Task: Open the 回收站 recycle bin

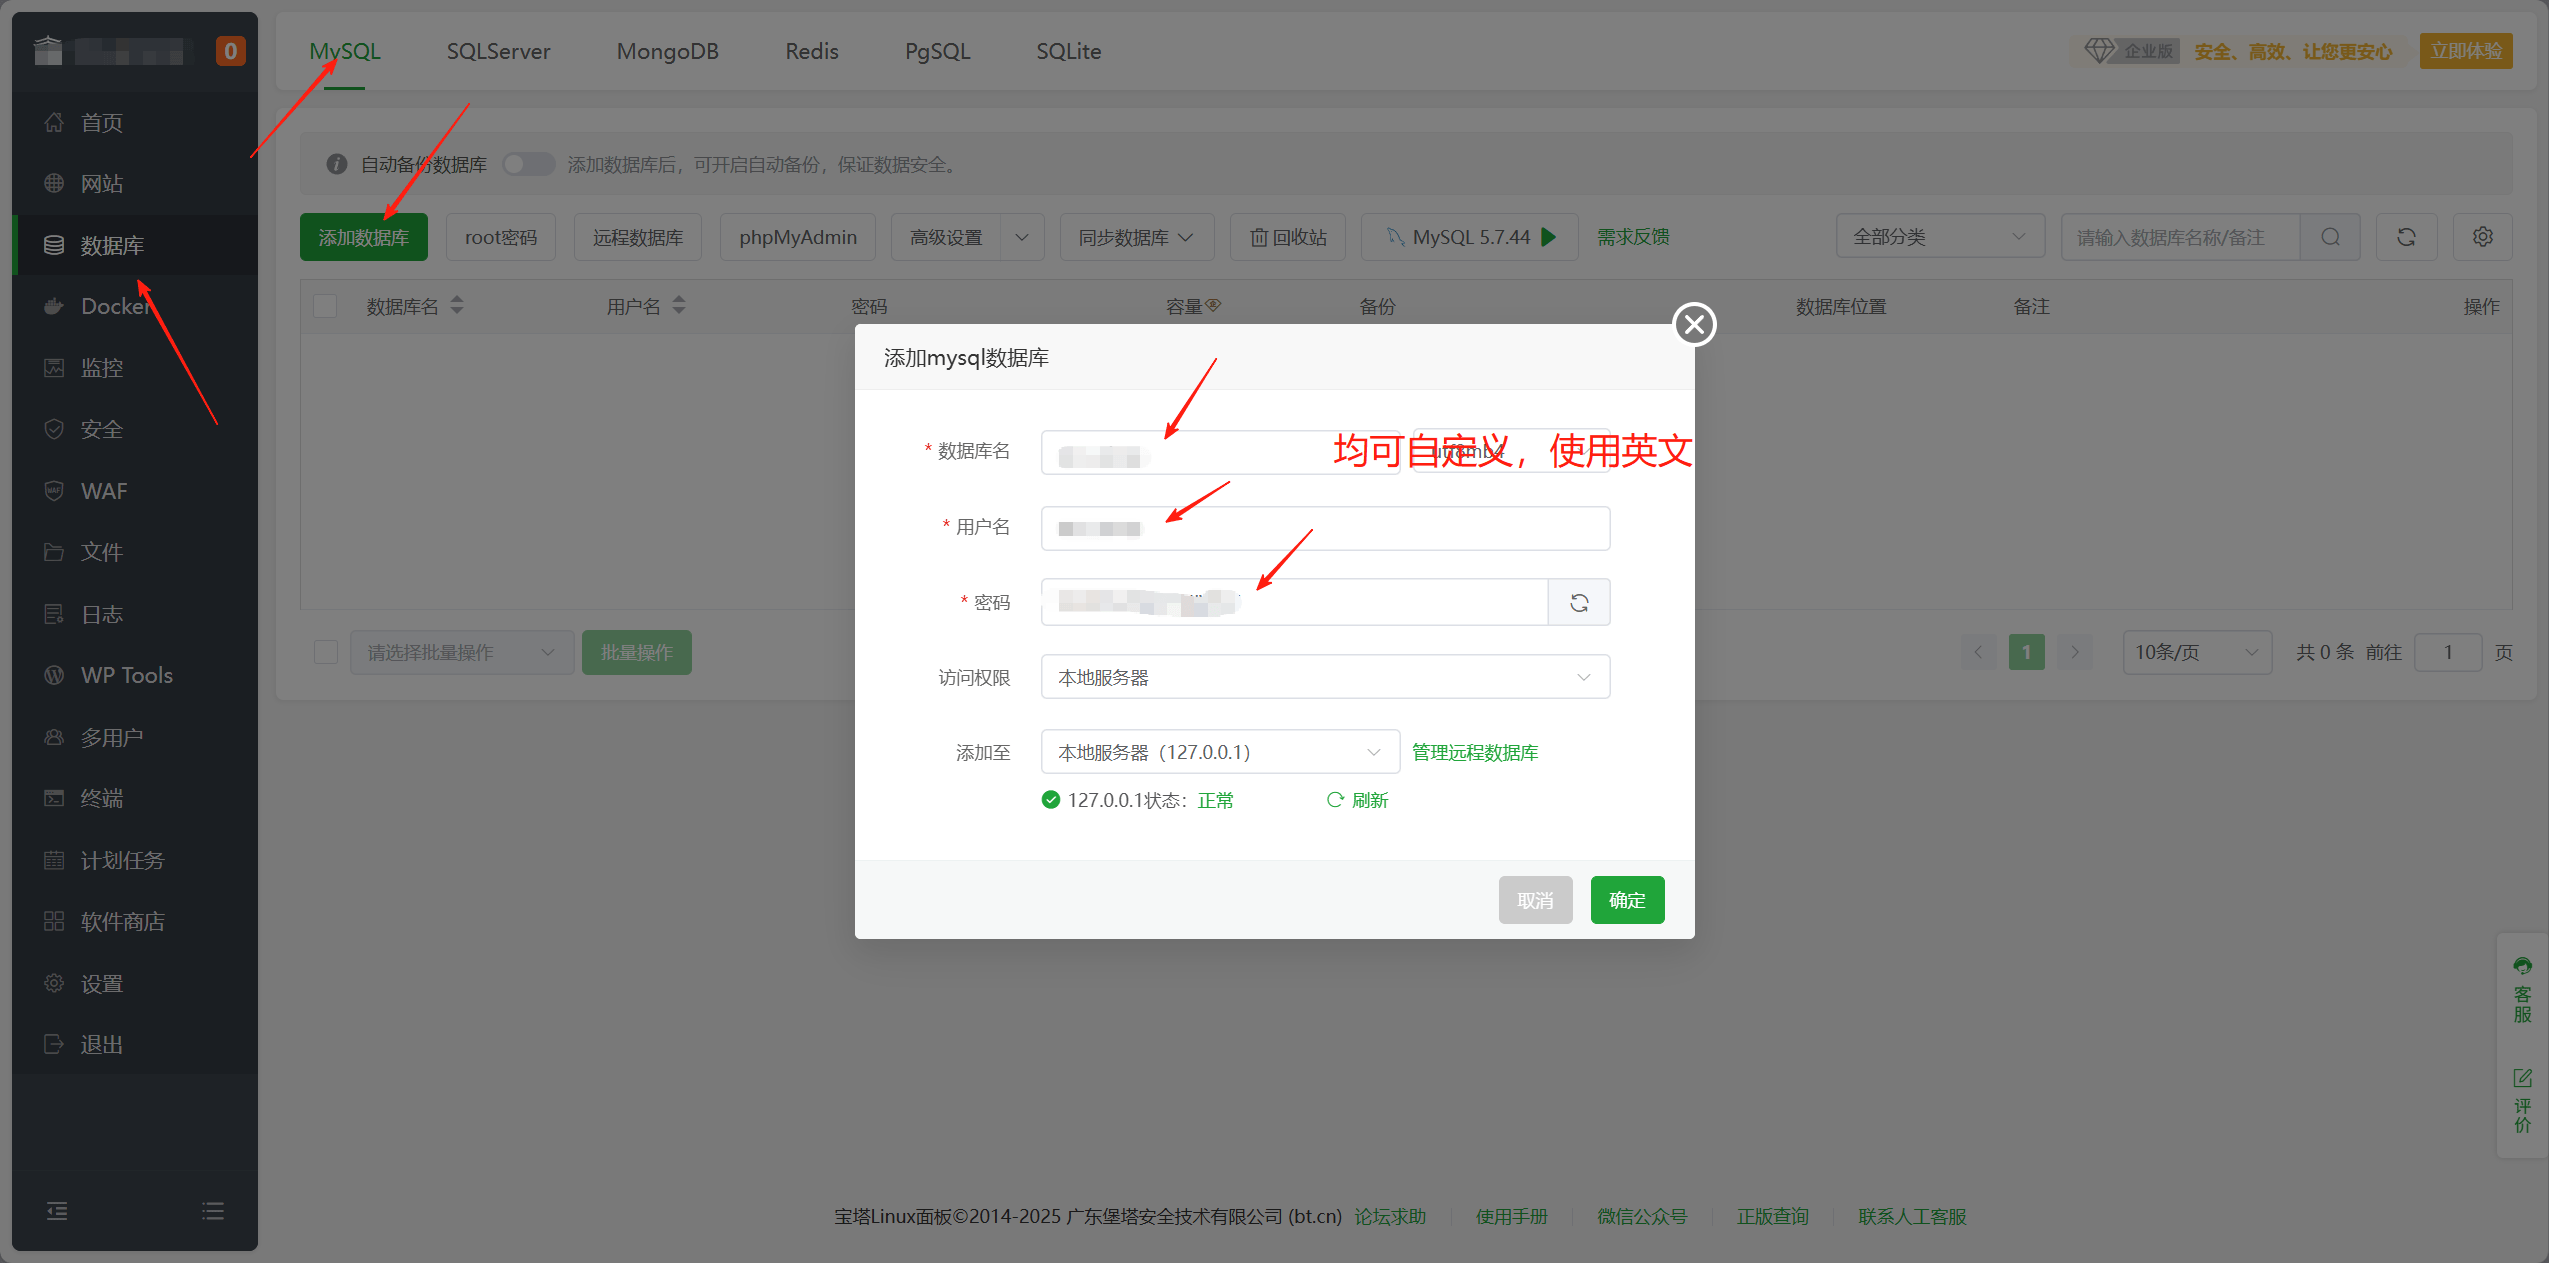Action: pos(1288,237)
